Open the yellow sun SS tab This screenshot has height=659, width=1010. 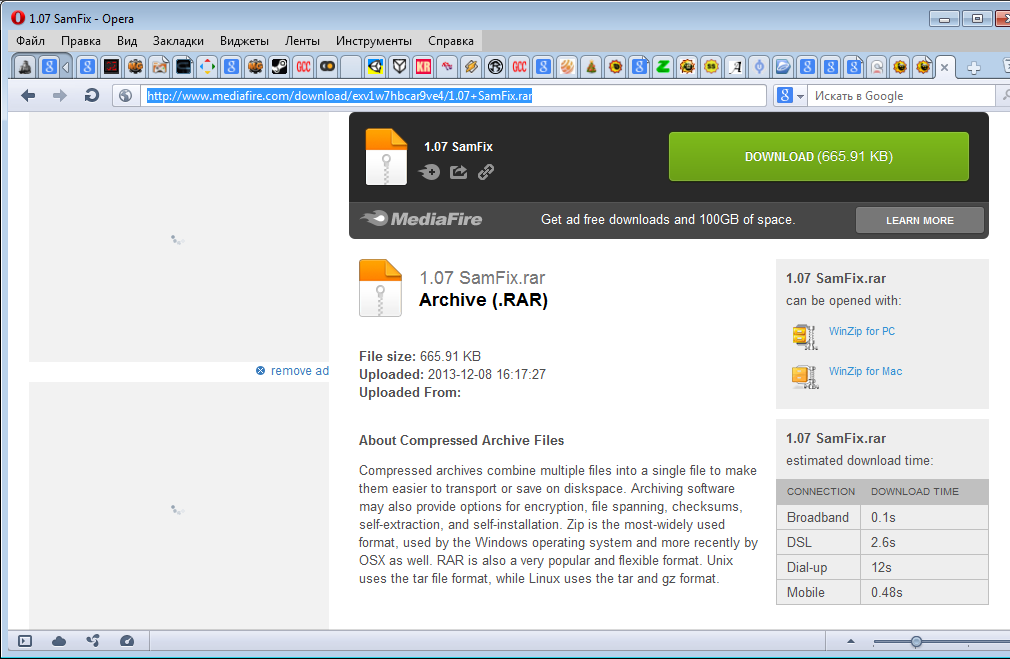(x=711, y=66)
